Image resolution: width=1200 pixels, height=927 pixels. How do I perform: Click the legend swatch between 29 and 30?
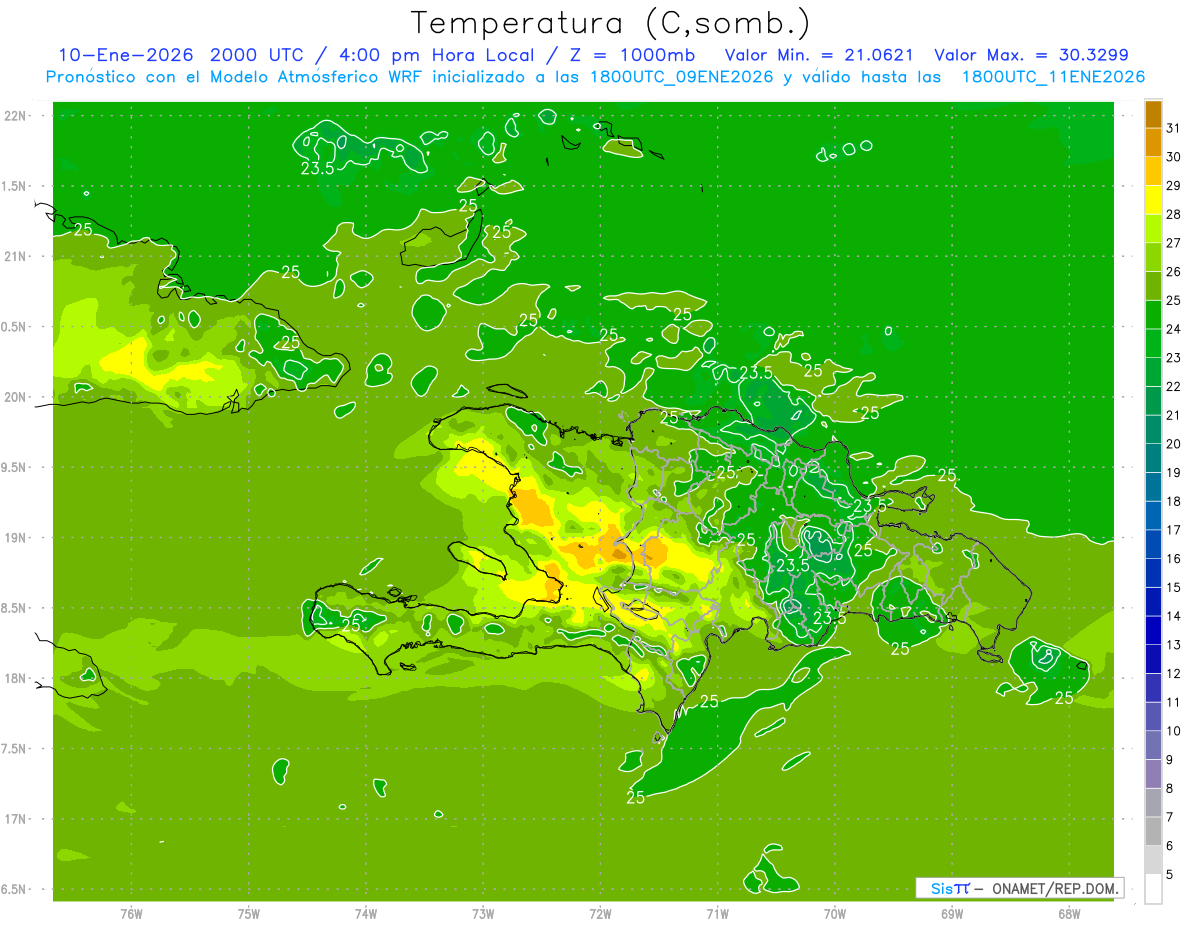1153,171
